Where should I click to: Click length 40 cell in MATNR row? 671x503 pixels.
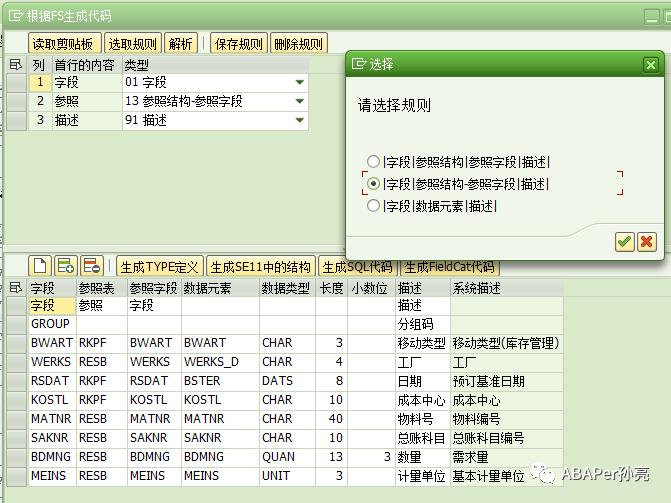tap(332, 419)
